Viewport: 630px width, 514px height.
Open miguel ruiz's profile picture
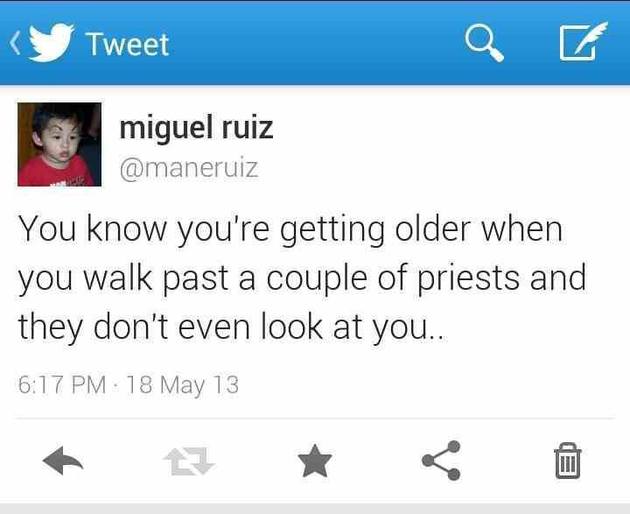tap(59, 144)
